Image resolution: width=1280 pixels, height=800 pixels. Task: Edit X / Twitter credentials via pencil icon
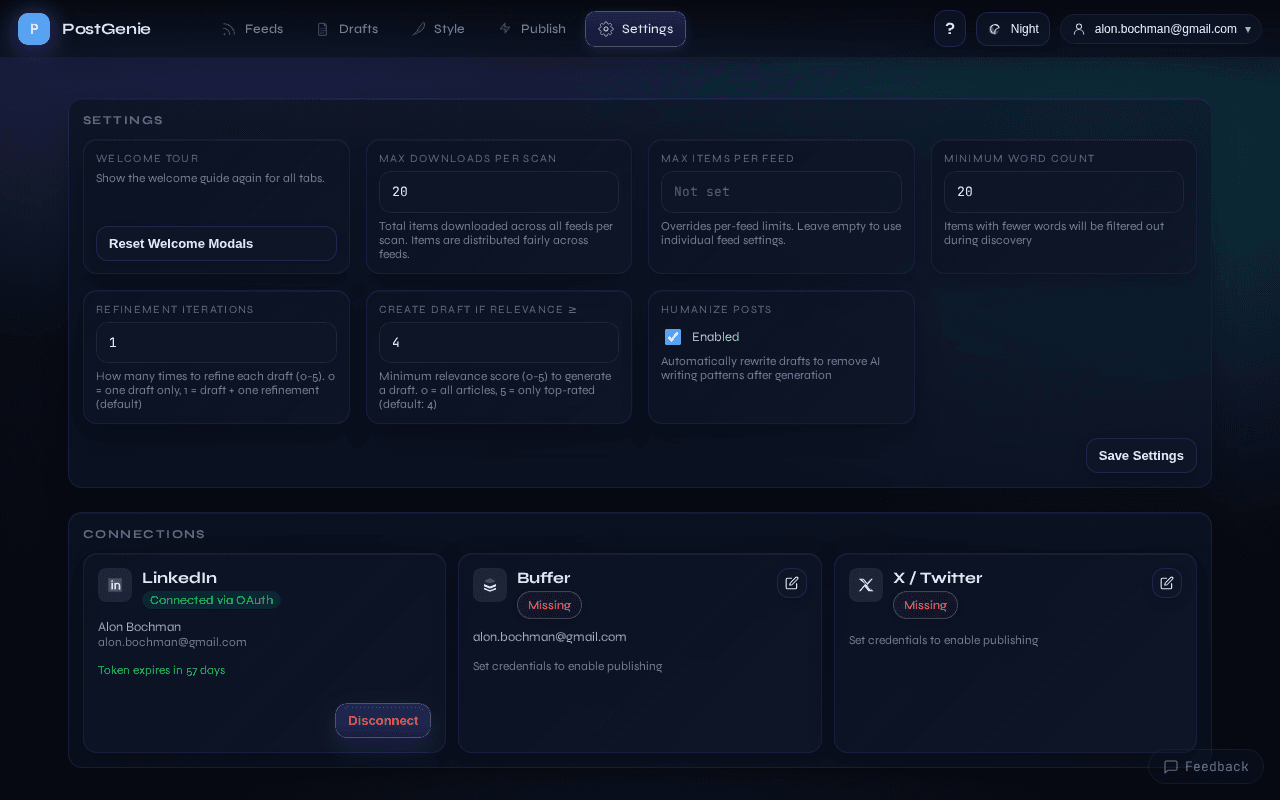(1166, 582)
